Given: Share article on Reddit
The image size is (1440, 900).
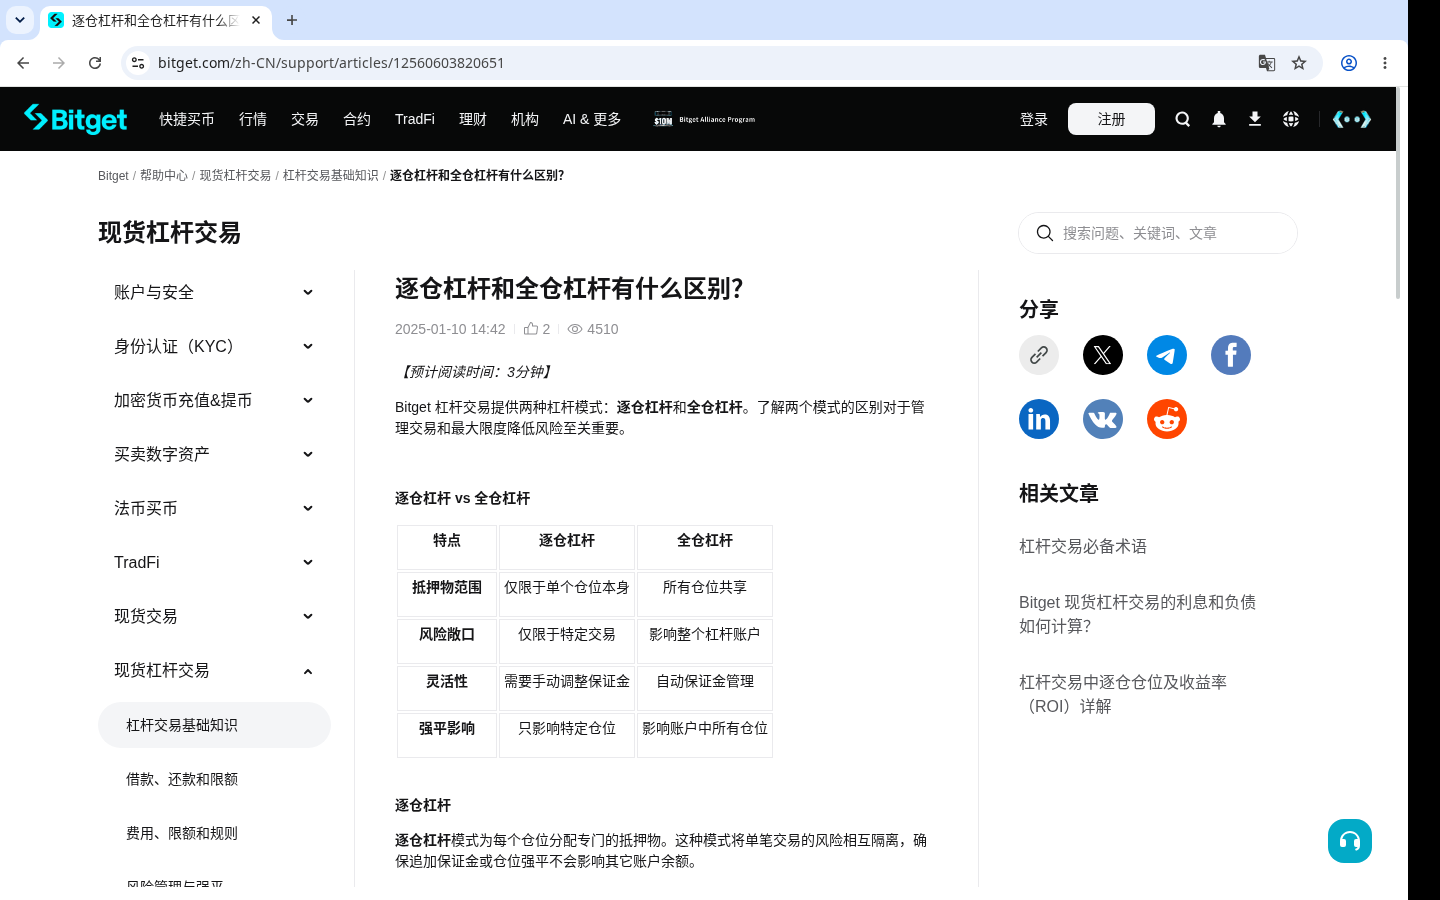Looking at the screenshot, I should click(1167, 419).
